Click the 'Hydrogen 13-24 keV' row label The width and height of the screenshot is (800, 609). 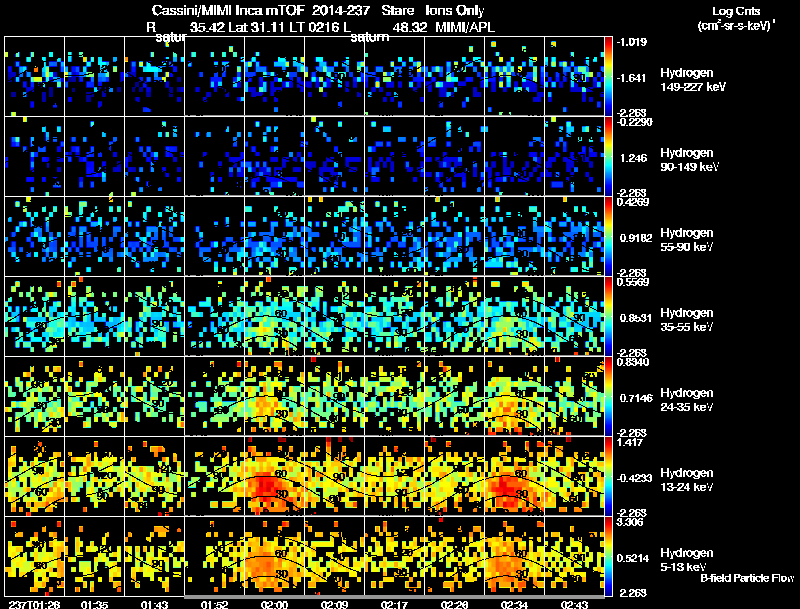[x=686, y=480]
